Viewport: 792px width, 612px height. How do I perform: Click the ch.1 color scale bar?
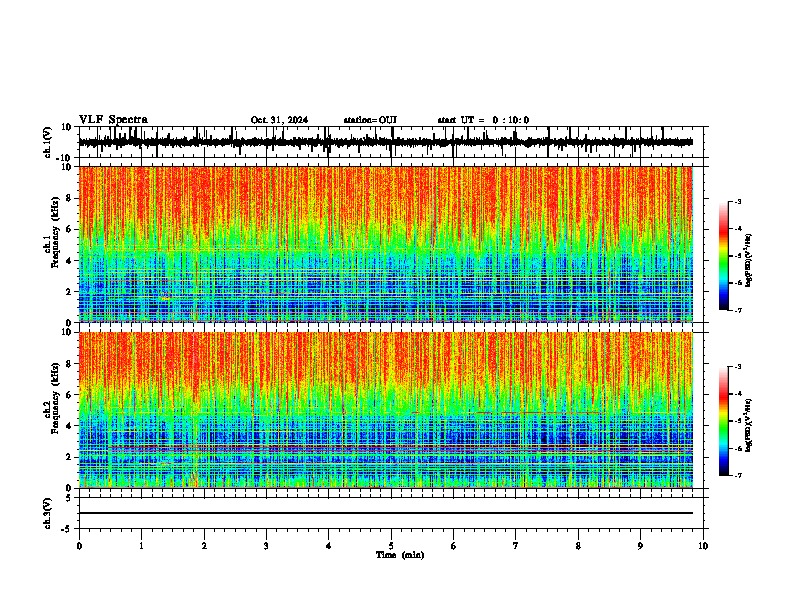tap(723, 256)
